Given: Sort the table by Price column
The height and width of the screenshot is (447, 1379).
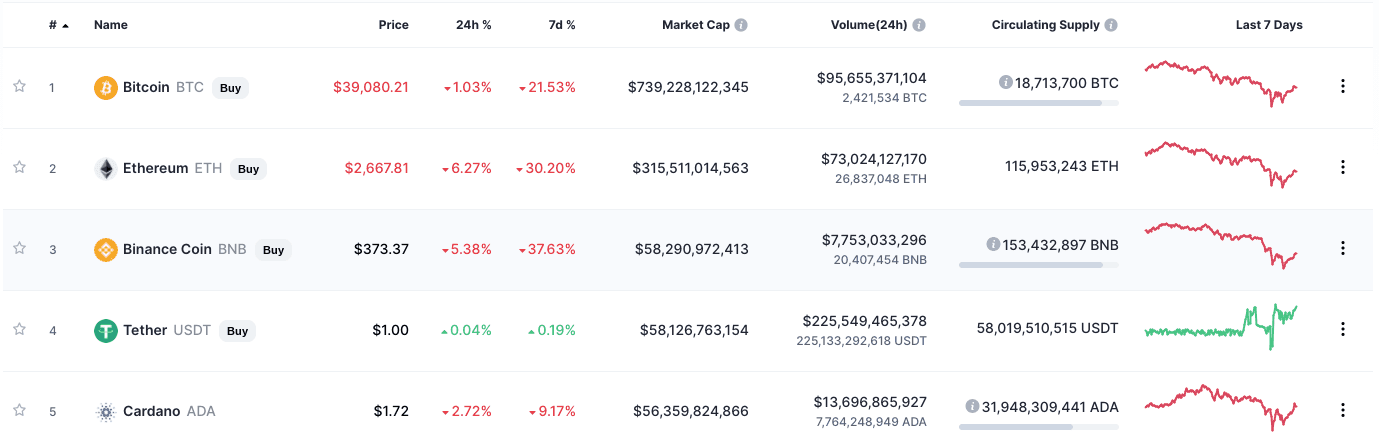Looking at the screenshot, I should click(x=393, y=25).
